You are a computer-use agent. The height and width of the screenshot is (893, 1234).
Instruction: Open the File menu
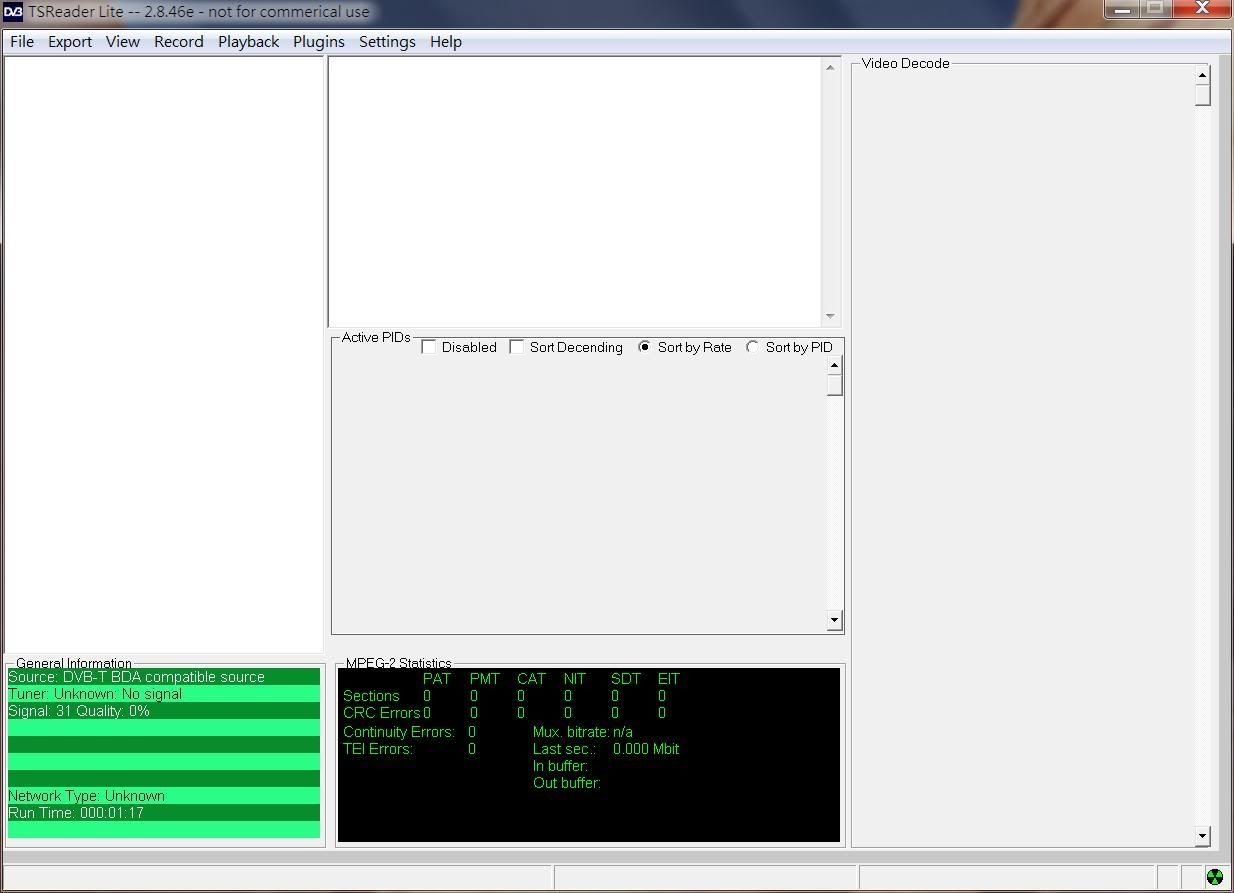coord(22,42)
